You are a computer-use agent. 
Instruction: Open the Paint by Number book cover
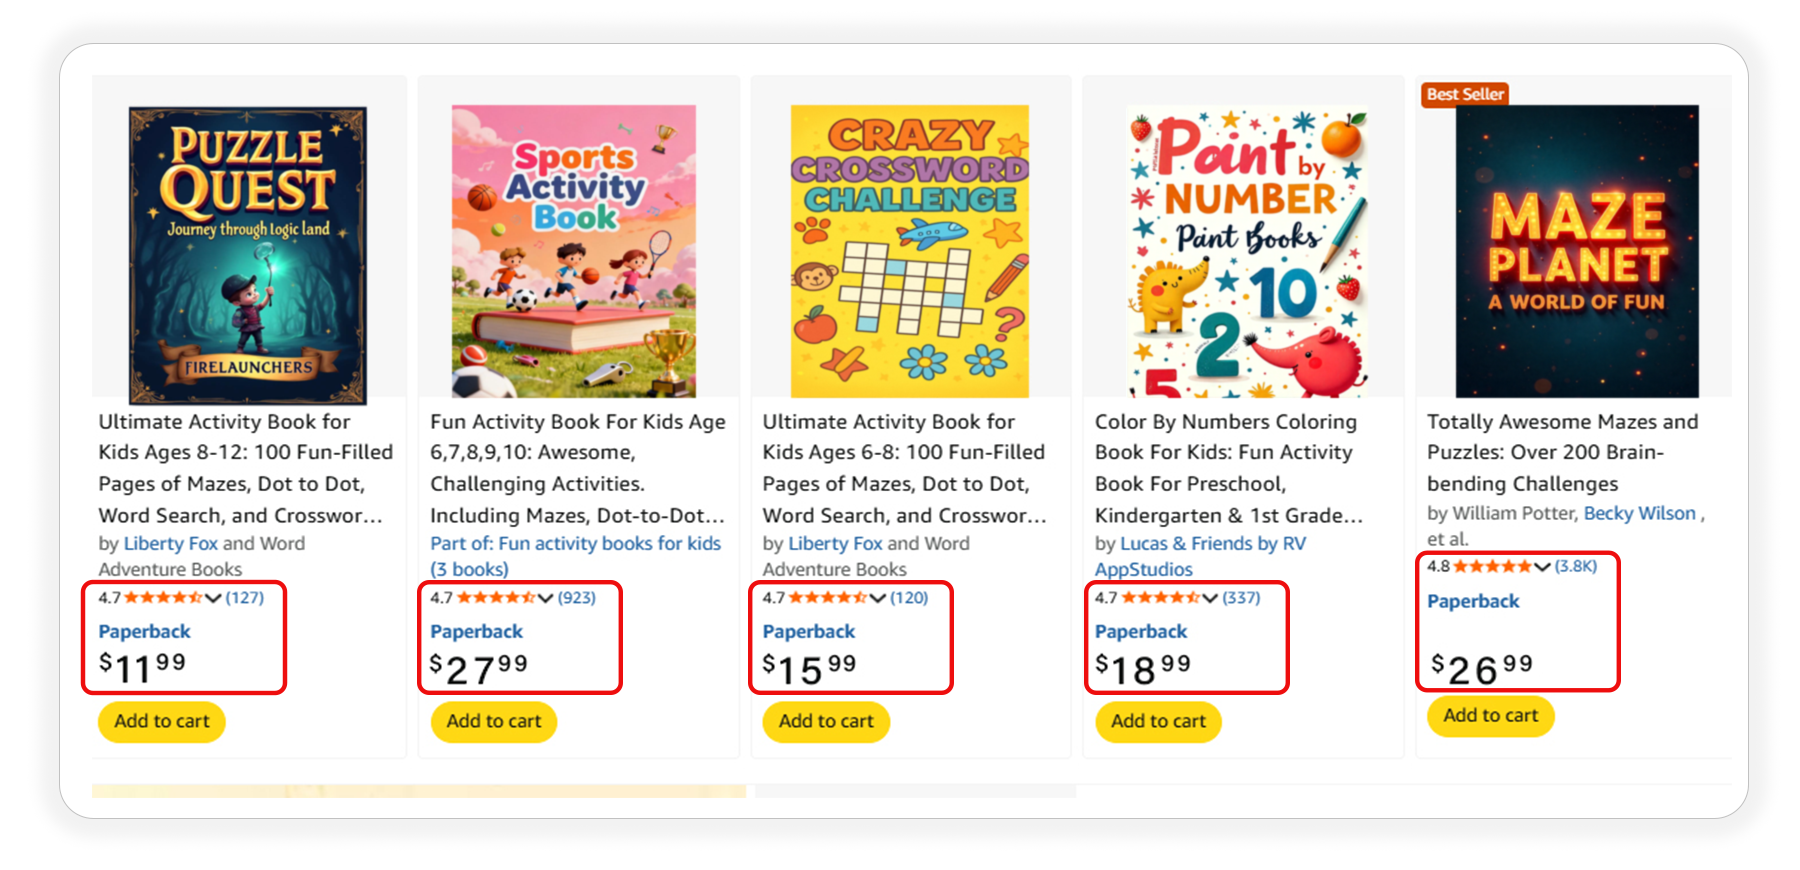click(1246, 251)
